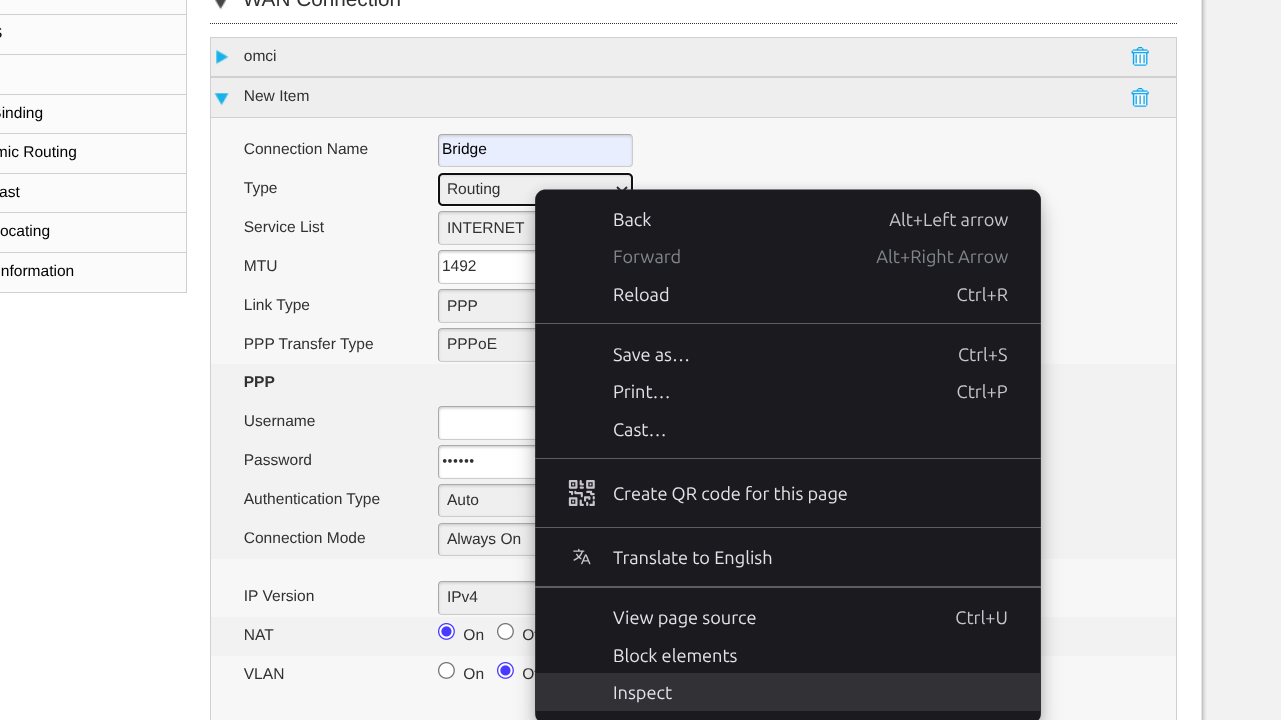Click Block elements menu entry

(675, 656)
